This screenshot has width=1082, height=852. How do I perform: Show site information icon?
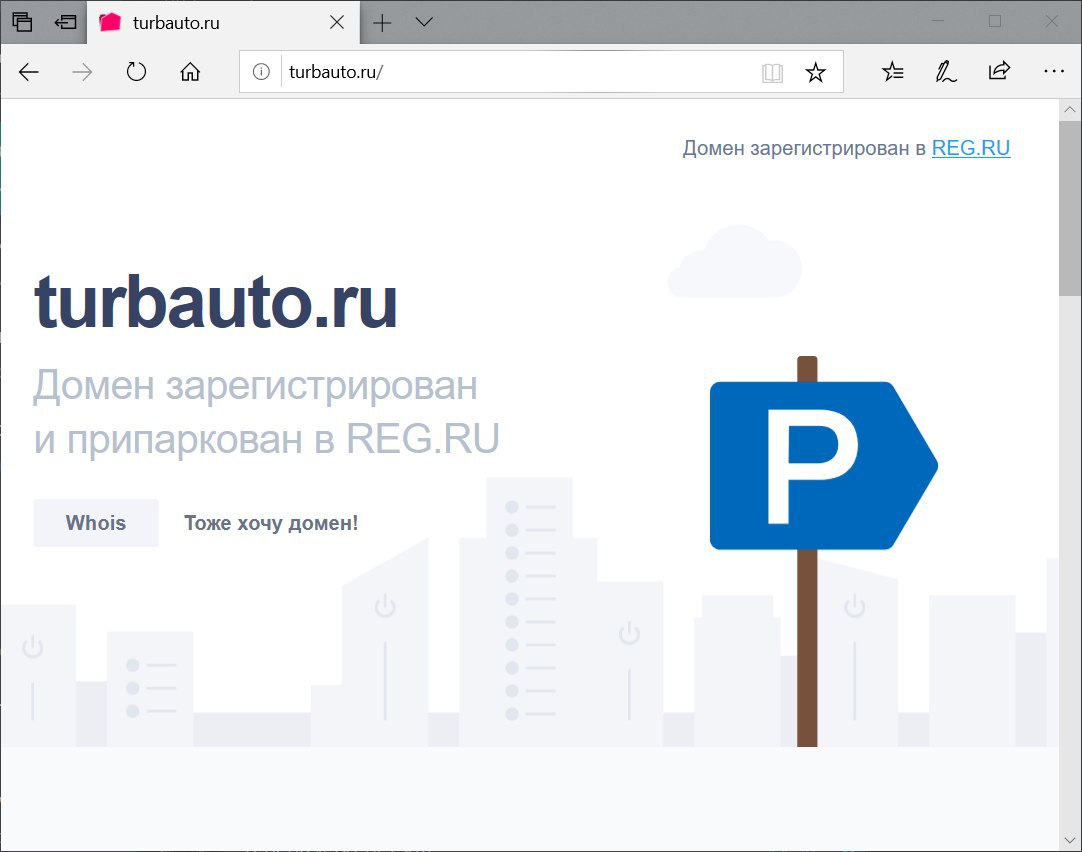[x=261, y=72]
